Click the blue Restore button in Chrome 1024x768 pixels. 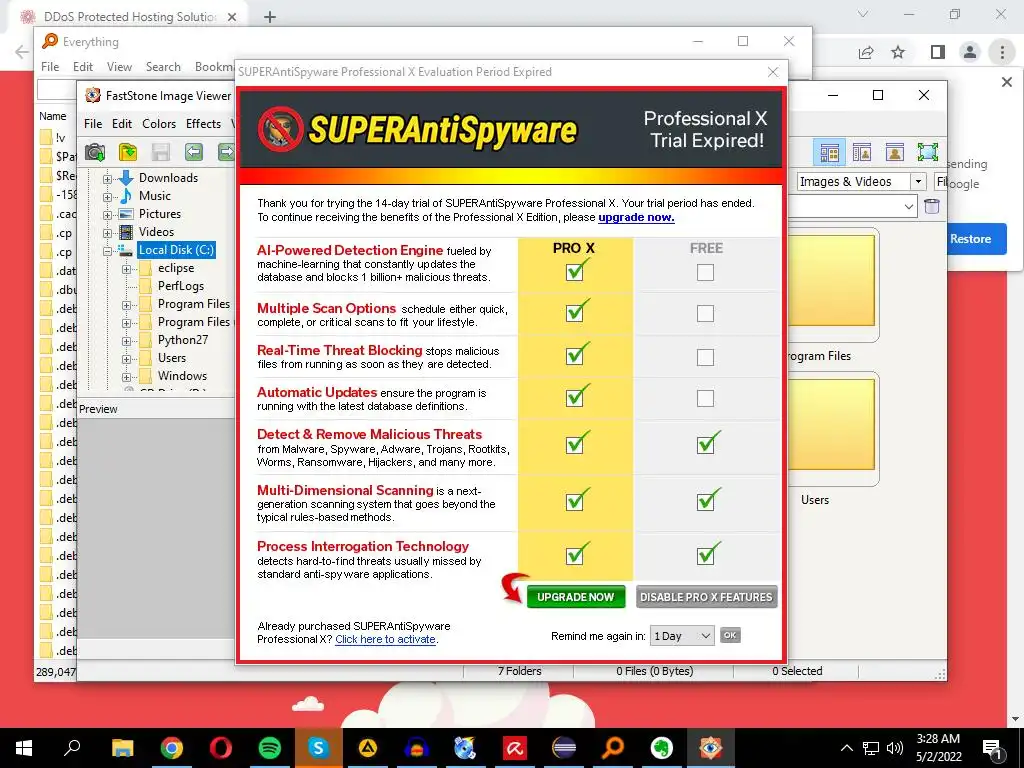coord(970,239)
